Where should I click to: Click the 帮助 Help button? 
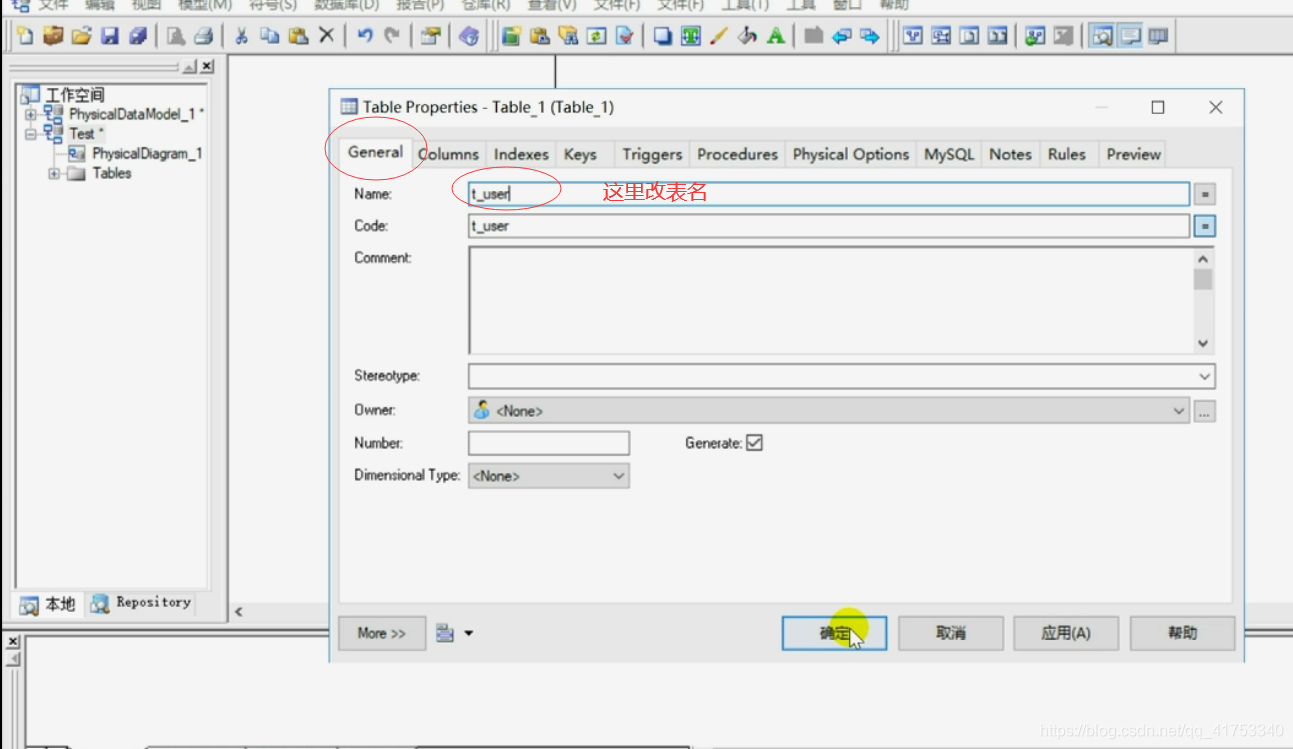coord(1182,633)
